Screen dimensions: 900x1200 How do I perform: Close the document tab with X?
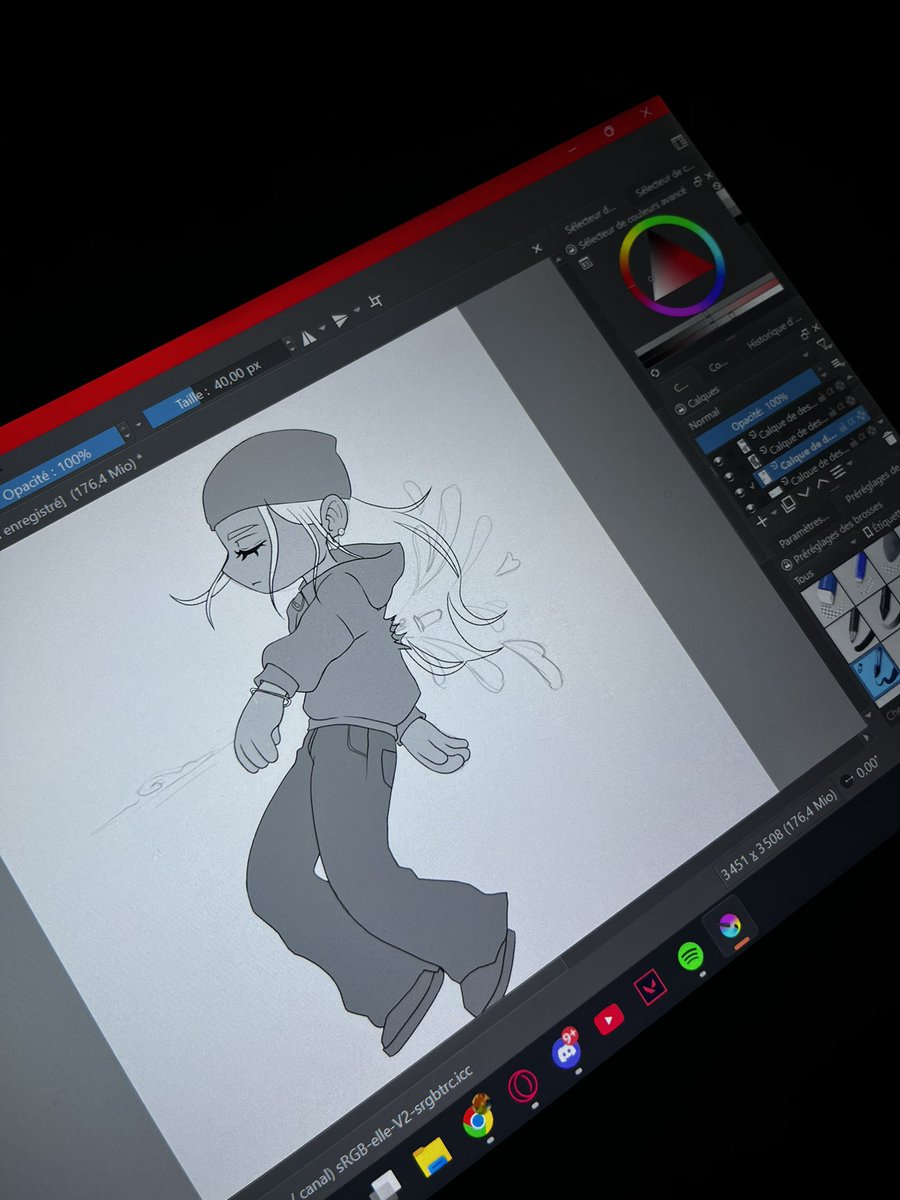pos(536,249)
